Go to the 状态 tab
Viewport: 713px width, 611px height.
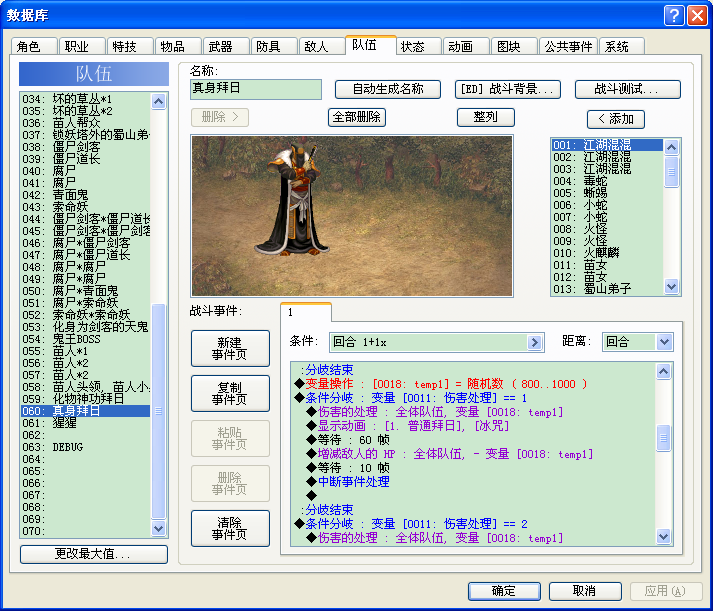coord(419,46)
